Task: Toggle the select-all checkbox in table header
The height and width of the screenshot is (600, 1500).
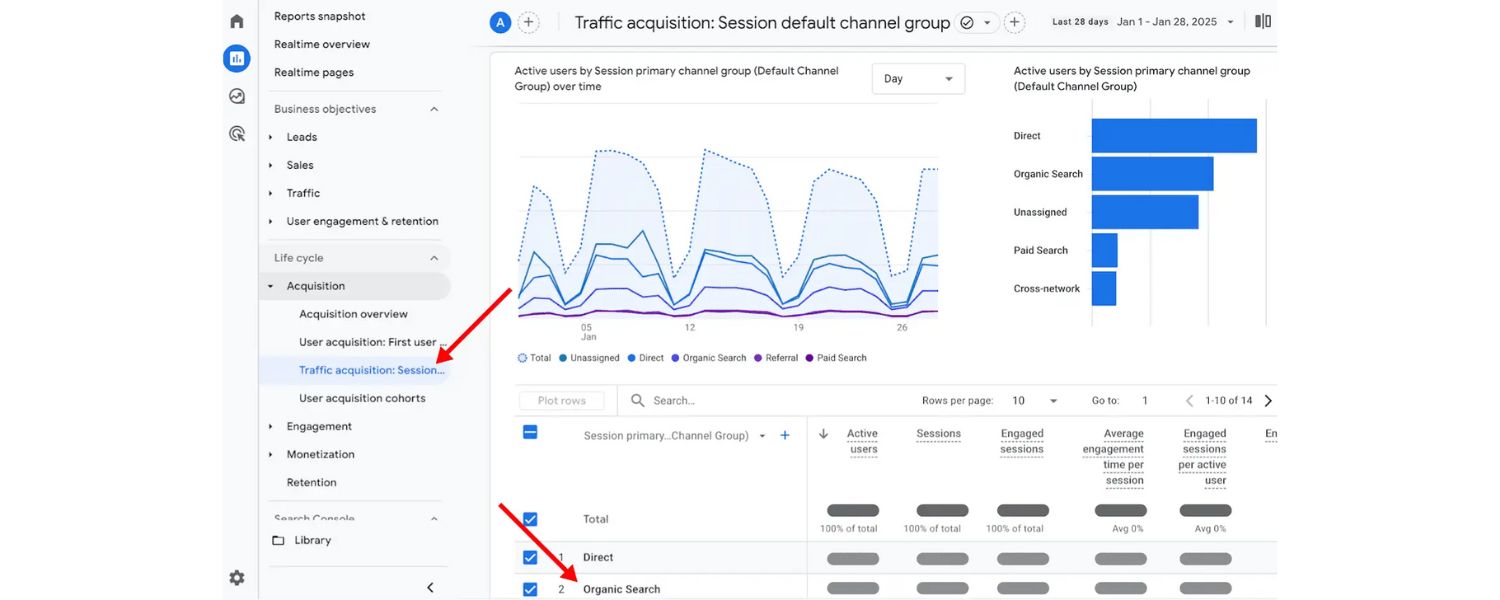Action: click(x=529, y=432)
